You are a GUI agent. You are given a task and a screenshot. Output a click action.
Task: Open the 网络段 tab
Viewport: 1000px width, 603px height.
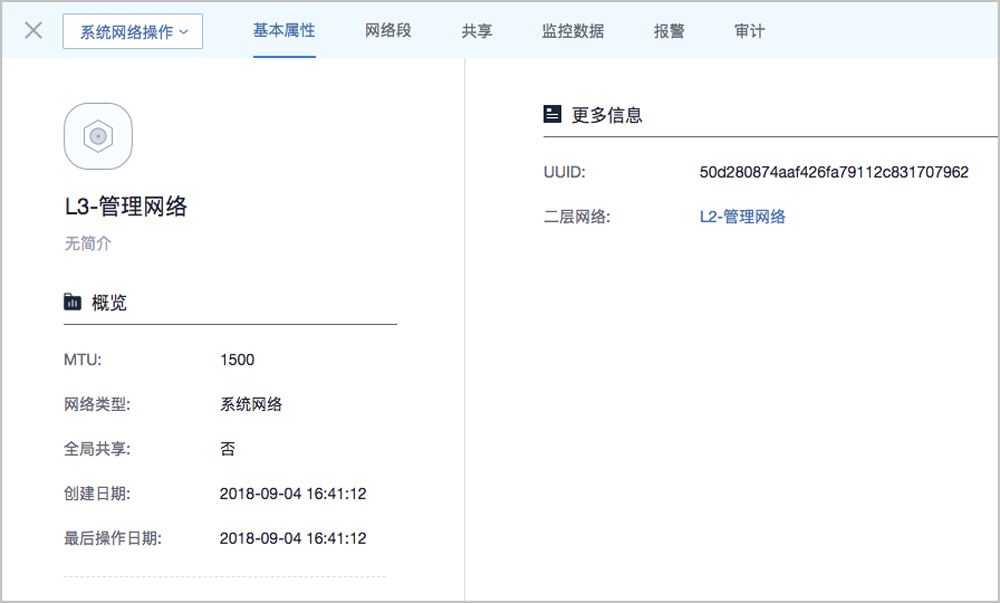(389, 31)
